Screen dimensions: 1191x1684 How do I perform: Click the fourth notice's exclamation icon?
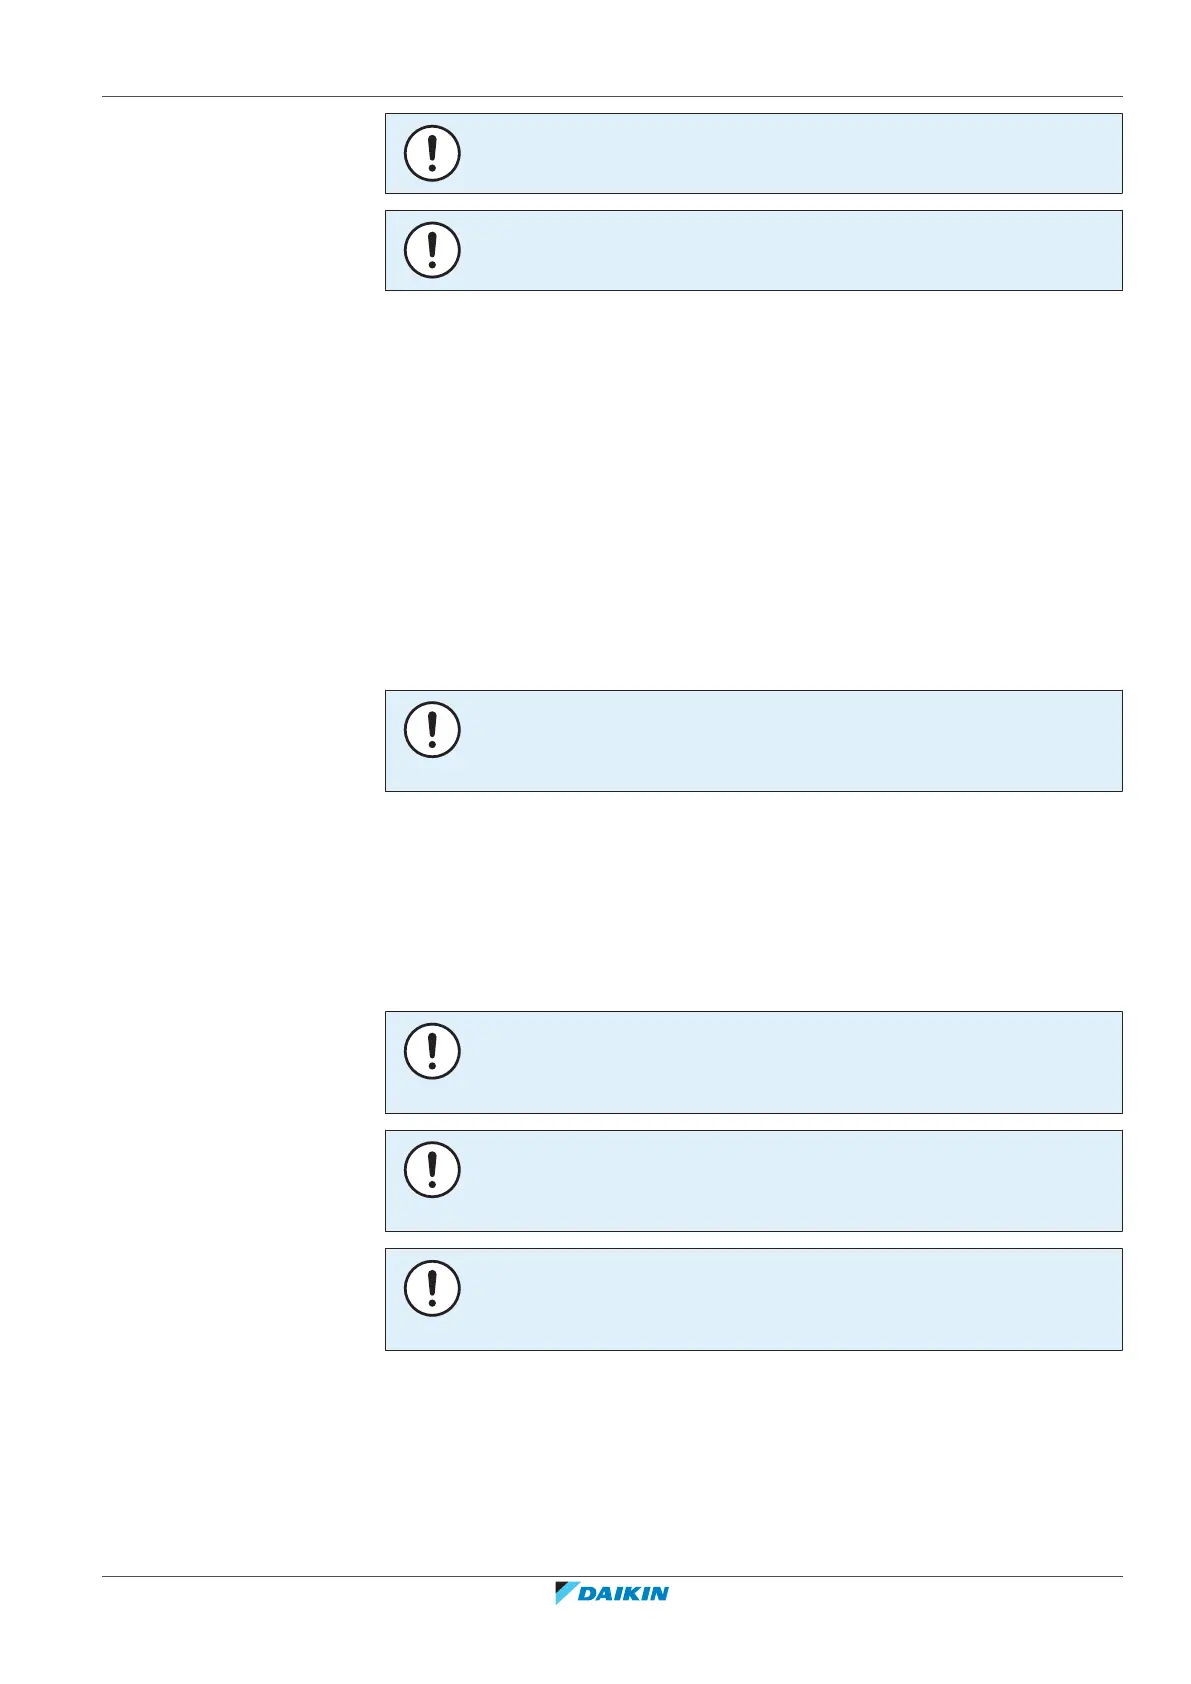click(x=432, y=1051)
